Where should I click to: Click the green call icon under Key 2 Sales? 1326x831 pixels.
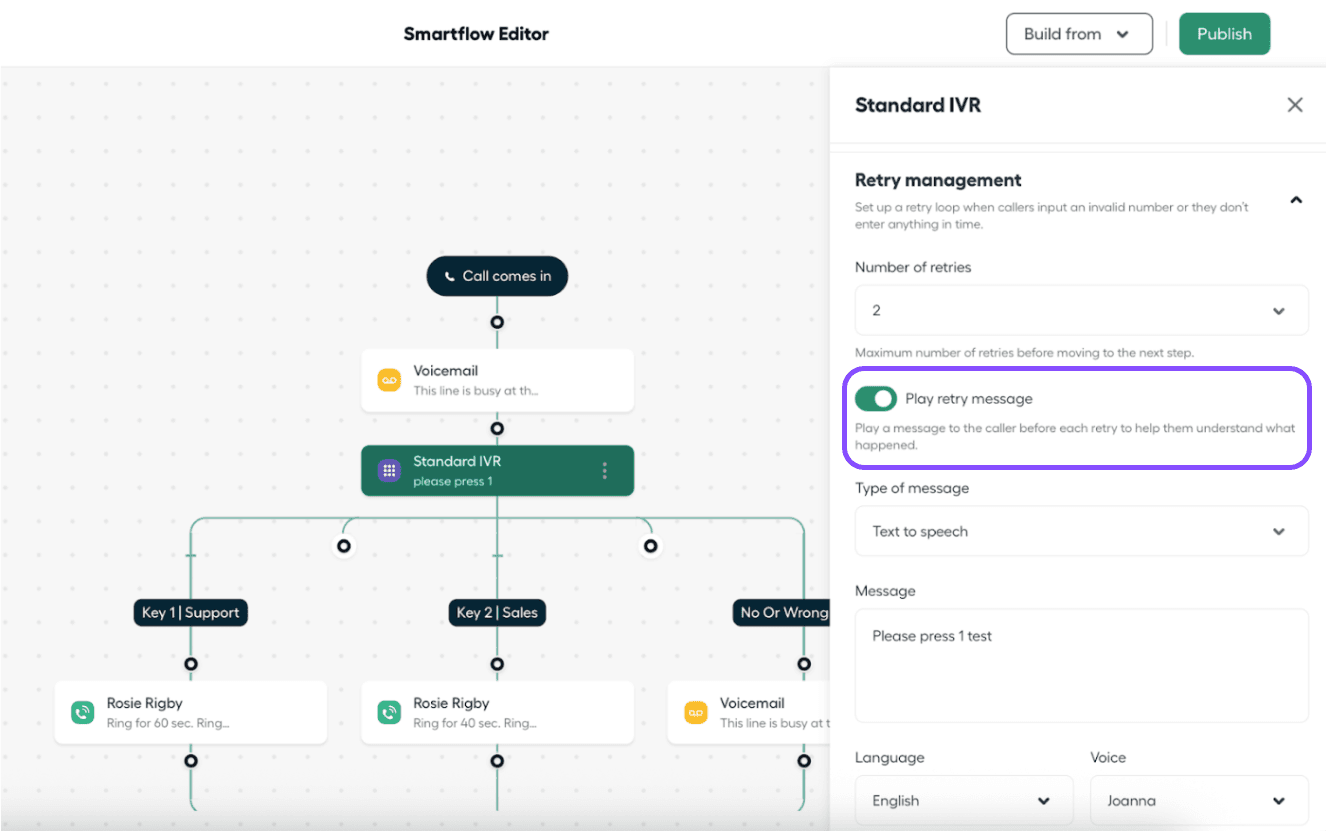click(x=388, y=712)
